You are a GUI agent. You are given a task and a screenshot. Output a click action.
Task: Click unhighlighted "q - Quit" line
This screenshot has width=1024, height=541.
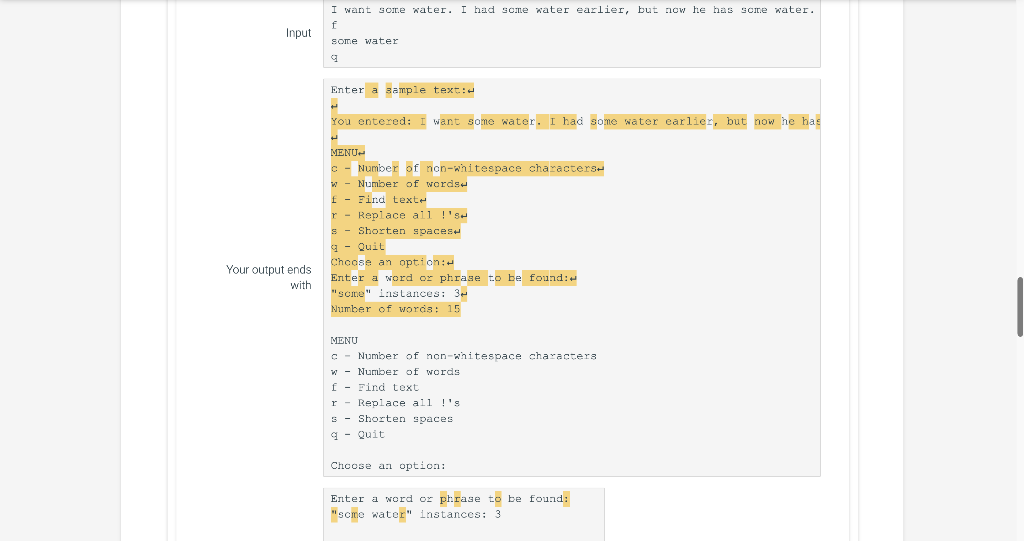coord(358,435)
